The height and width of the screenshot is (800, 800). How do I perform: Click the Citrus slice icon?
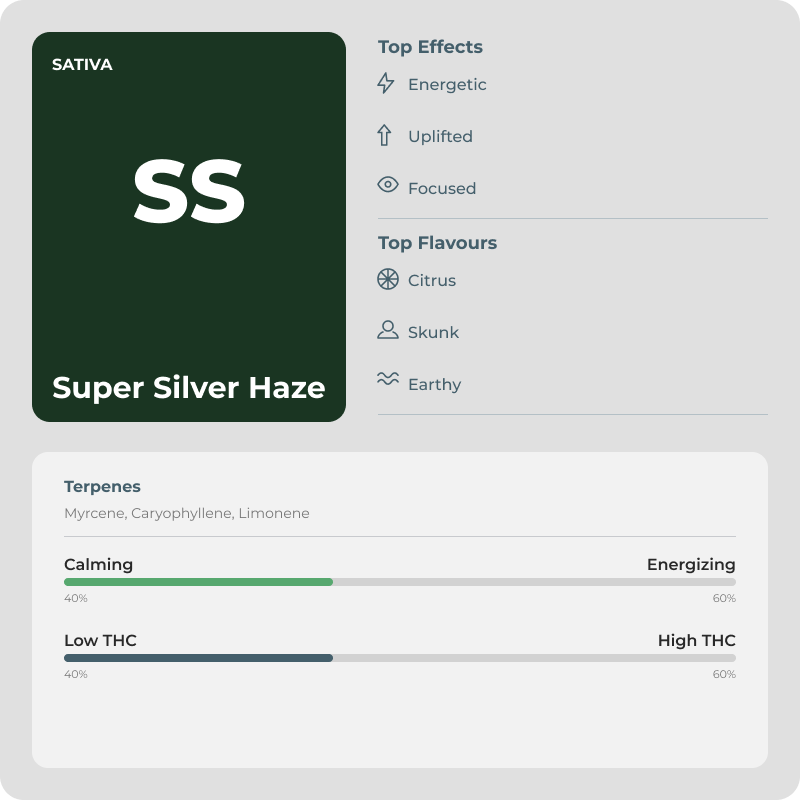coord(388,280)
